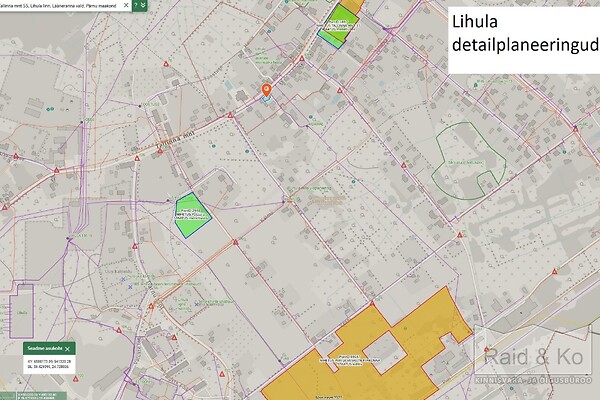Viewport: 600px width, 400px height.
Task: Select the green-outlined area on the right
Action: (x=468, y=158)
